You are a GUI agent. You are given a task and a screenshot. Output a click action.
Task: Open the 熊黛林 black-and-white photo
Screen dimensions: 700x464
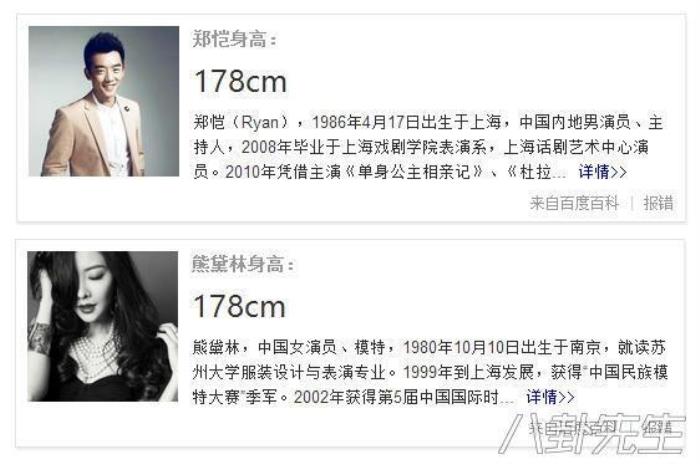103,326
